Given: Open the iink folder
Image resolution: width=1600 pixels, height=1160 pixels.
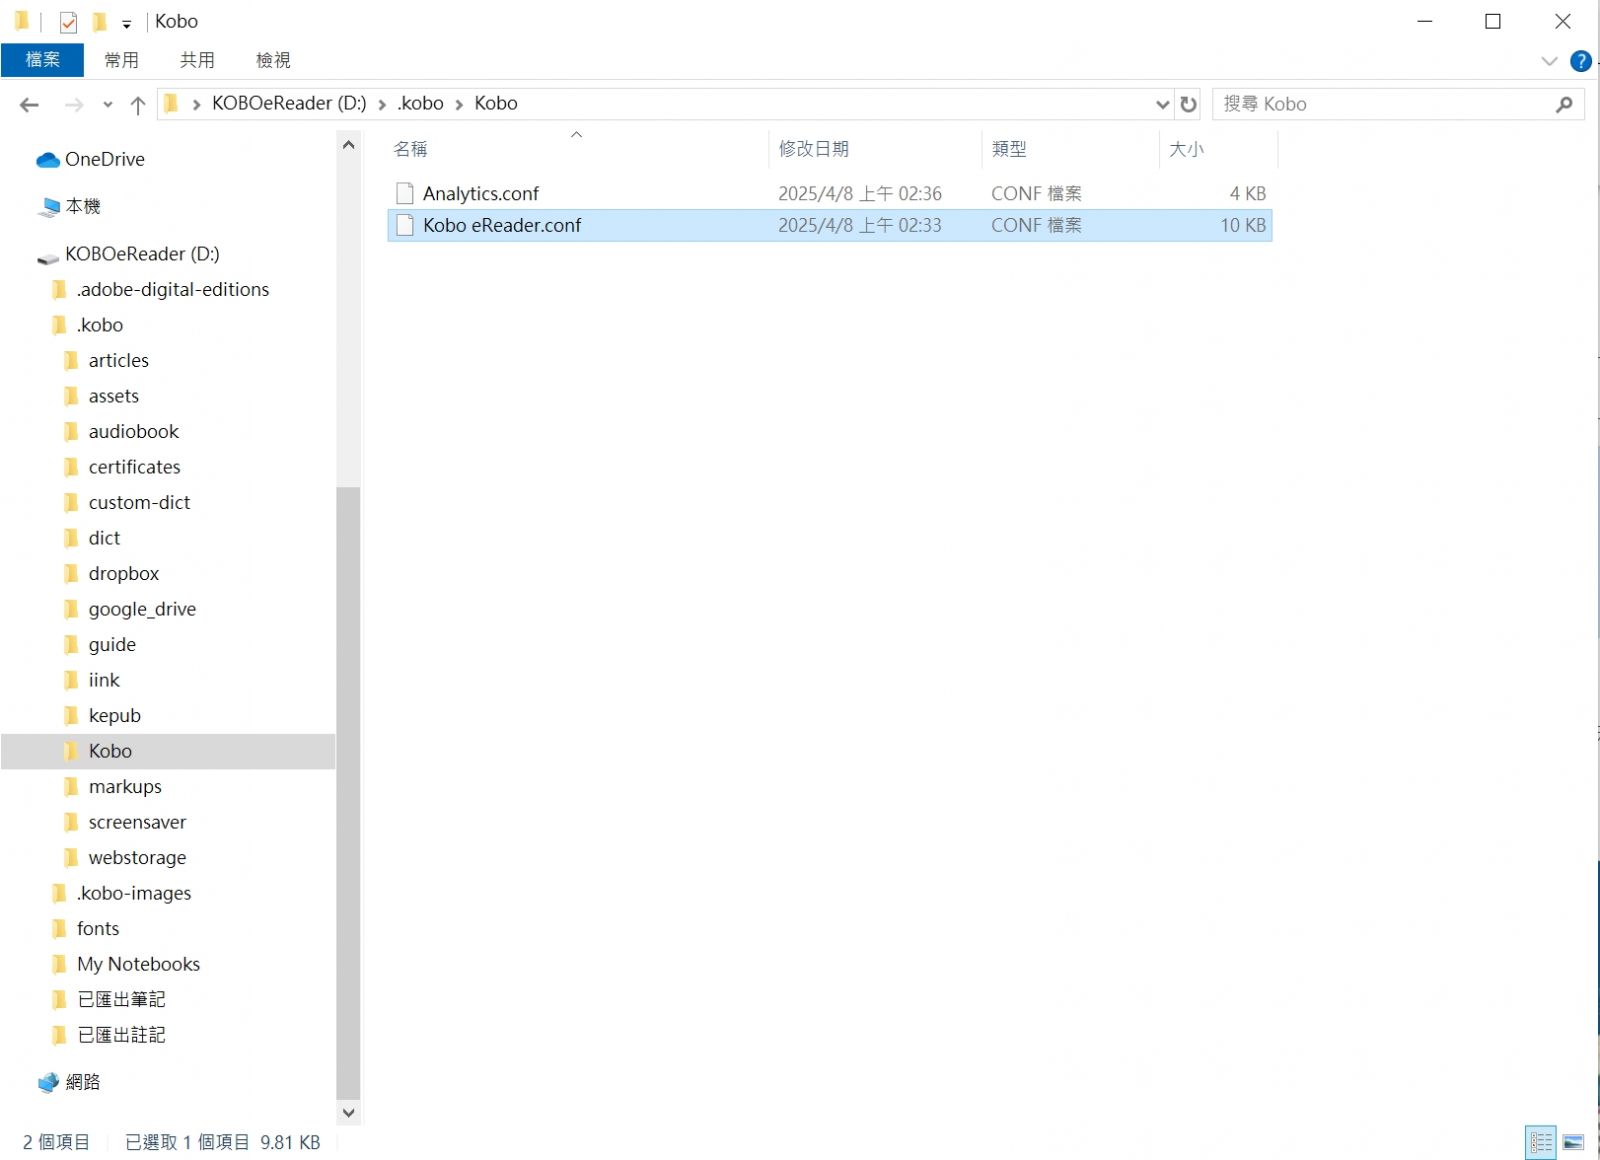Looking at the screenshot, I should (x=103, y=680).
